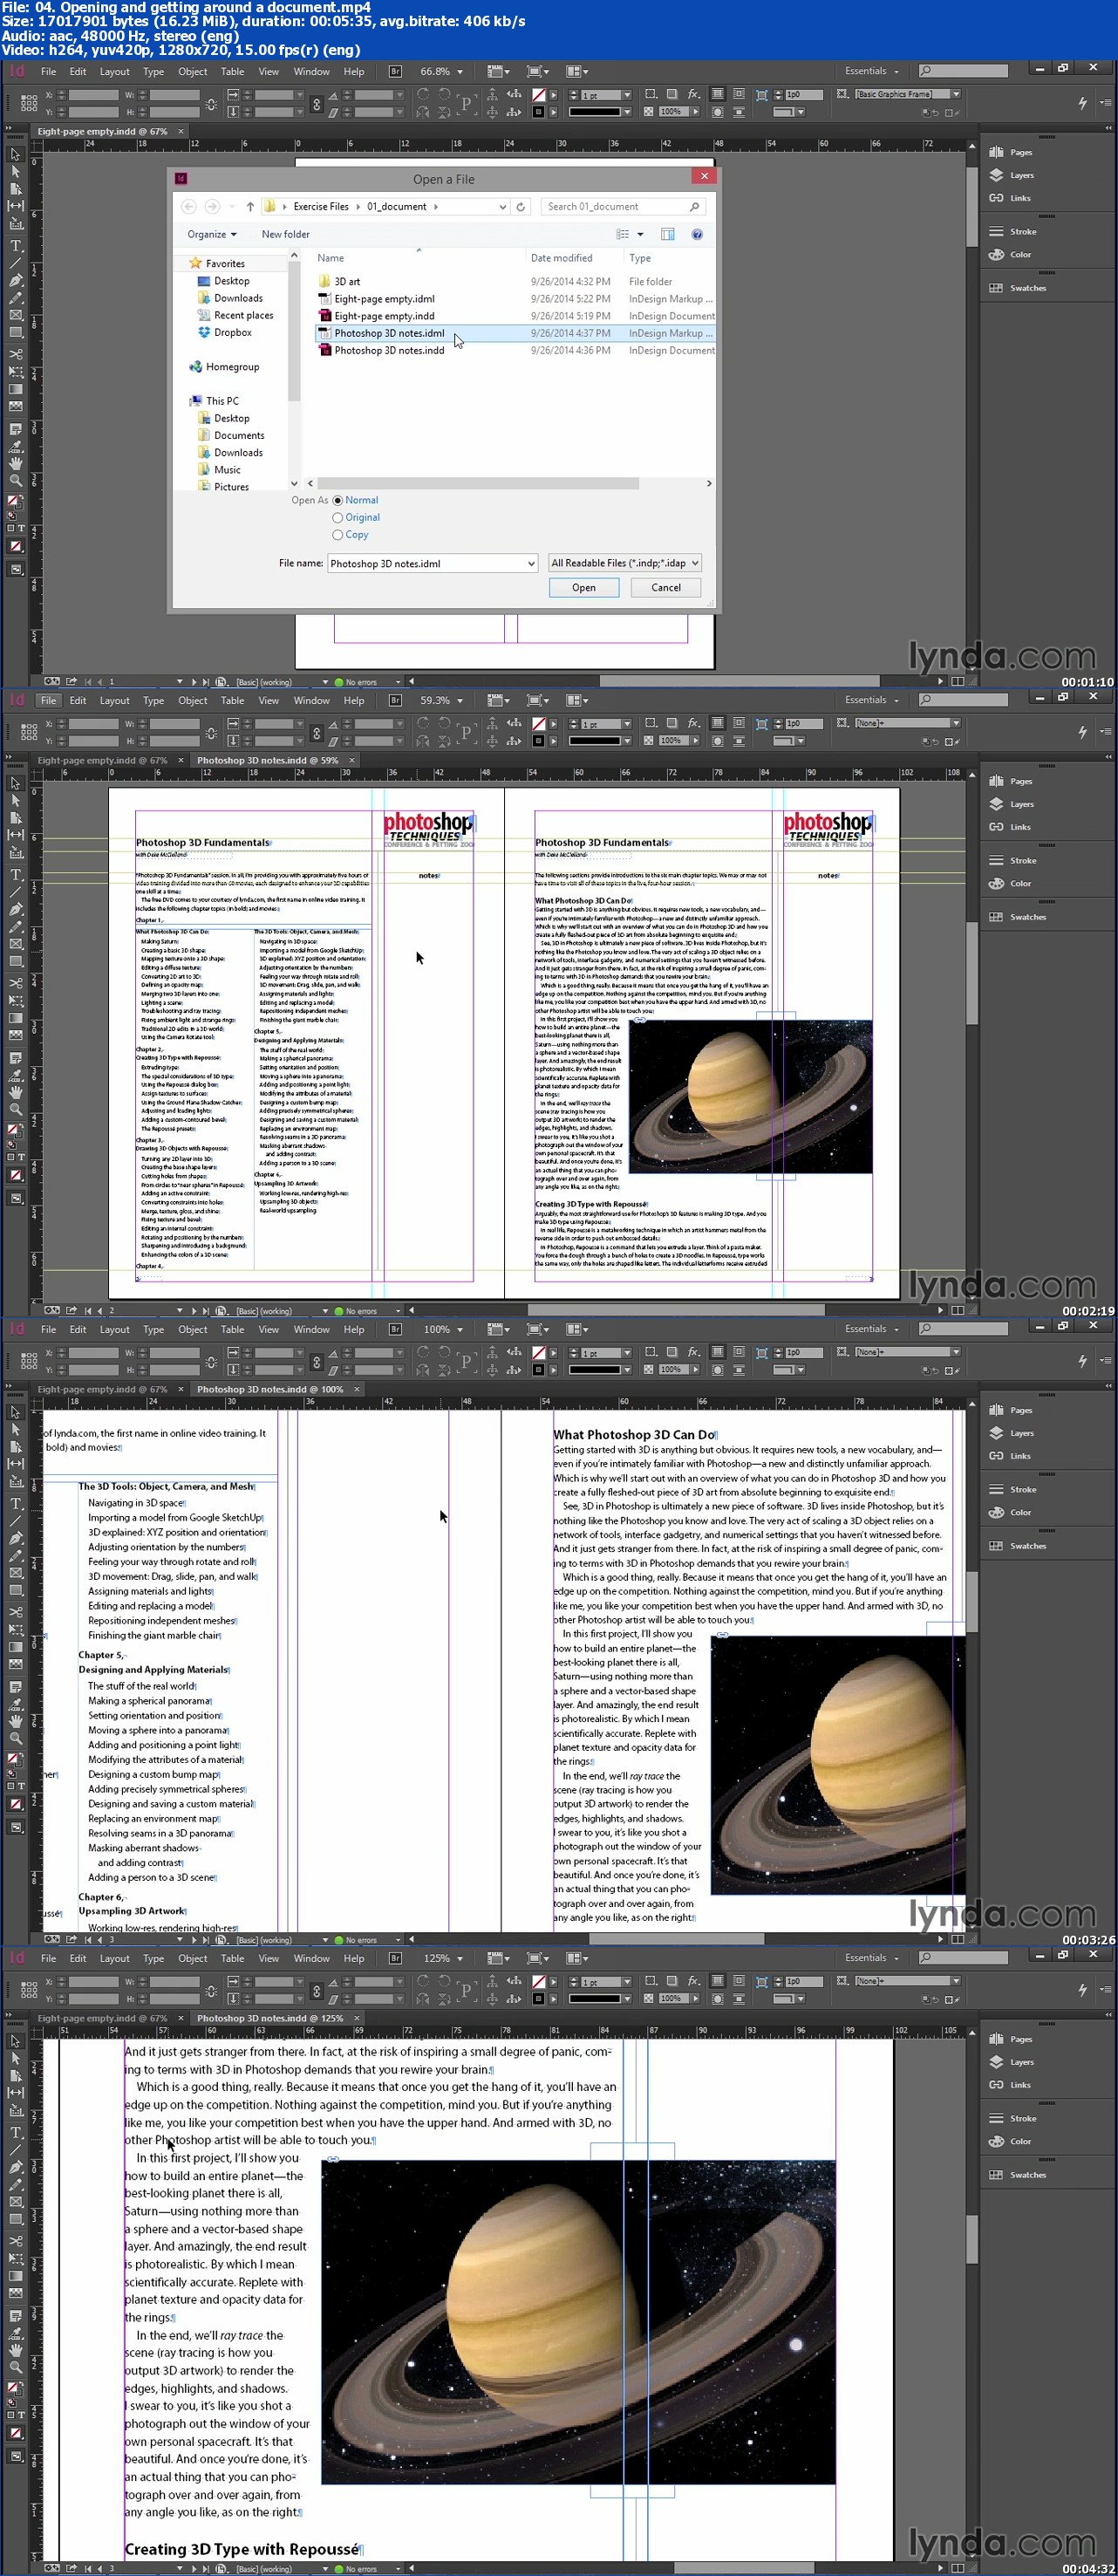Viewport: 1118px width, 2576px height.
Task: Pick the Page tool in the 66.8% zoom frame
Action: point(16,188)
